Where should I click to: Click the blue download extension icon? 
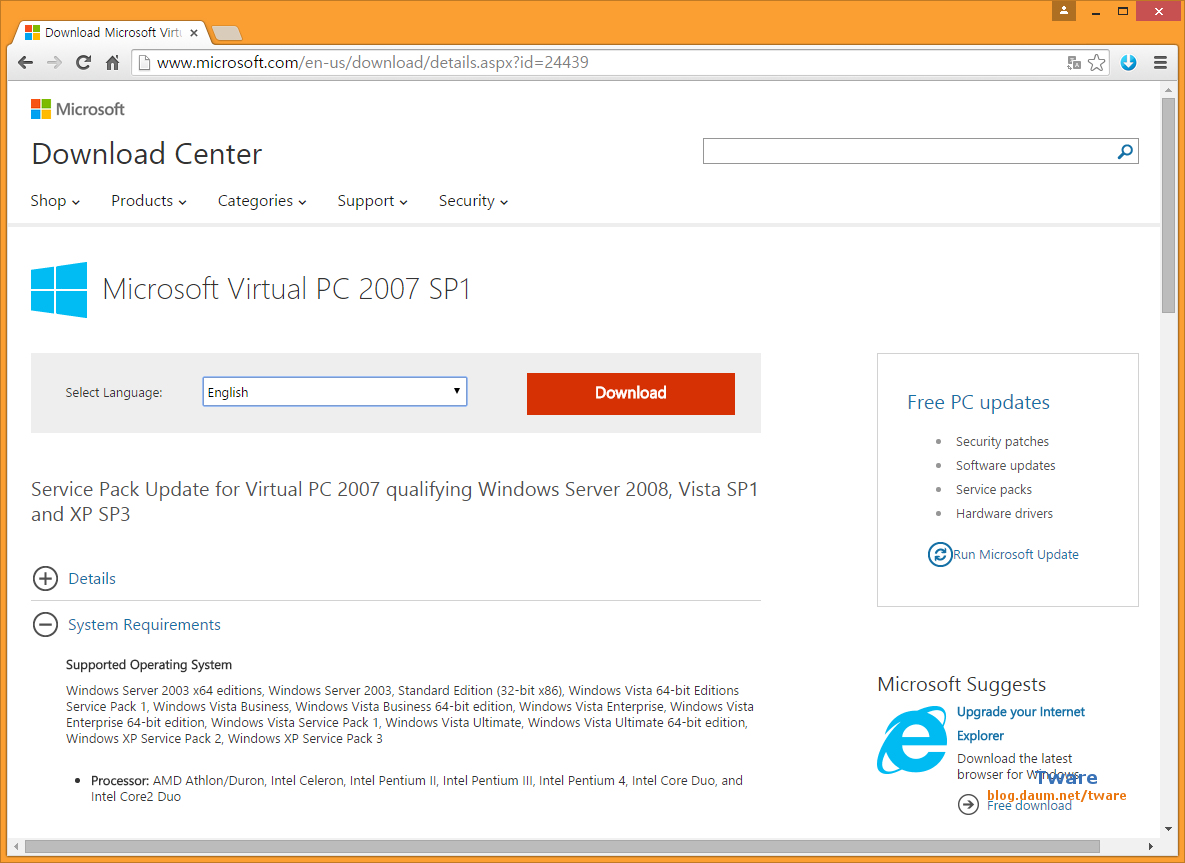point(1128,63)
